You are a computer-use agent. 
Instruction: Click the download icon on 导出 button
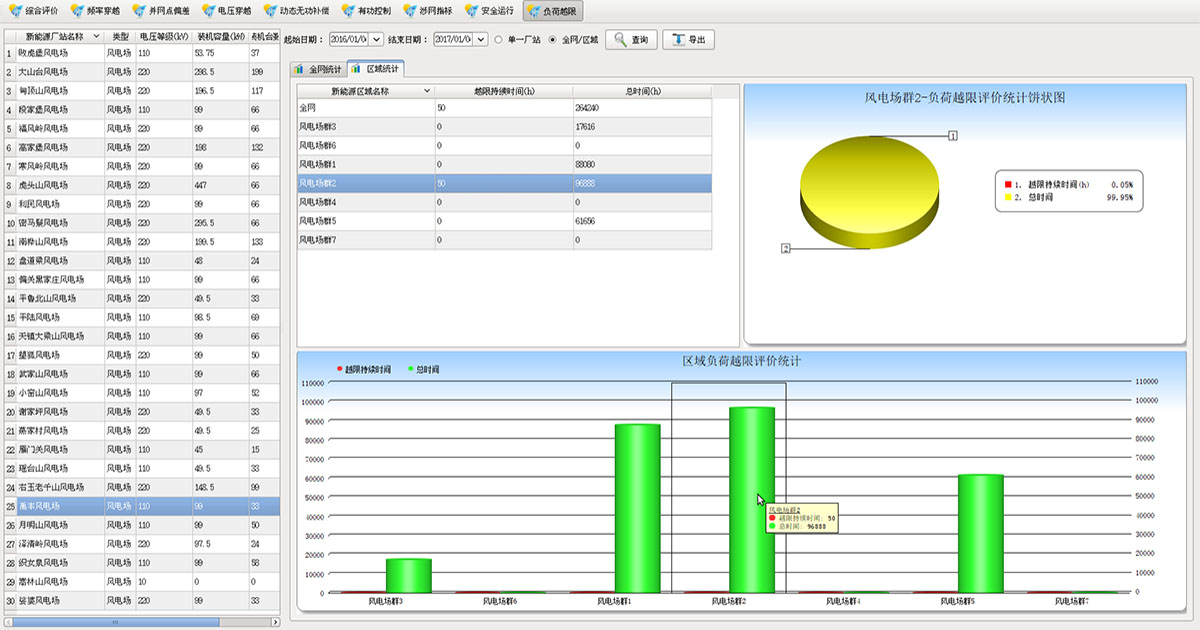coord(679,40)
